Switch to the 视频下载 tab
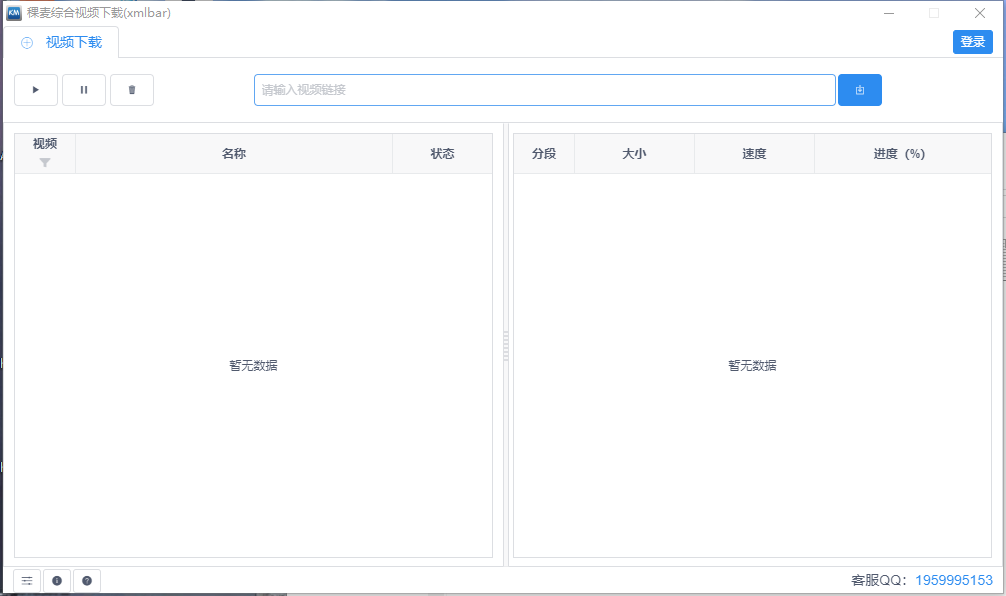Image resolution: width=1006 pixels, height=596 pixels. click(74, 42)
